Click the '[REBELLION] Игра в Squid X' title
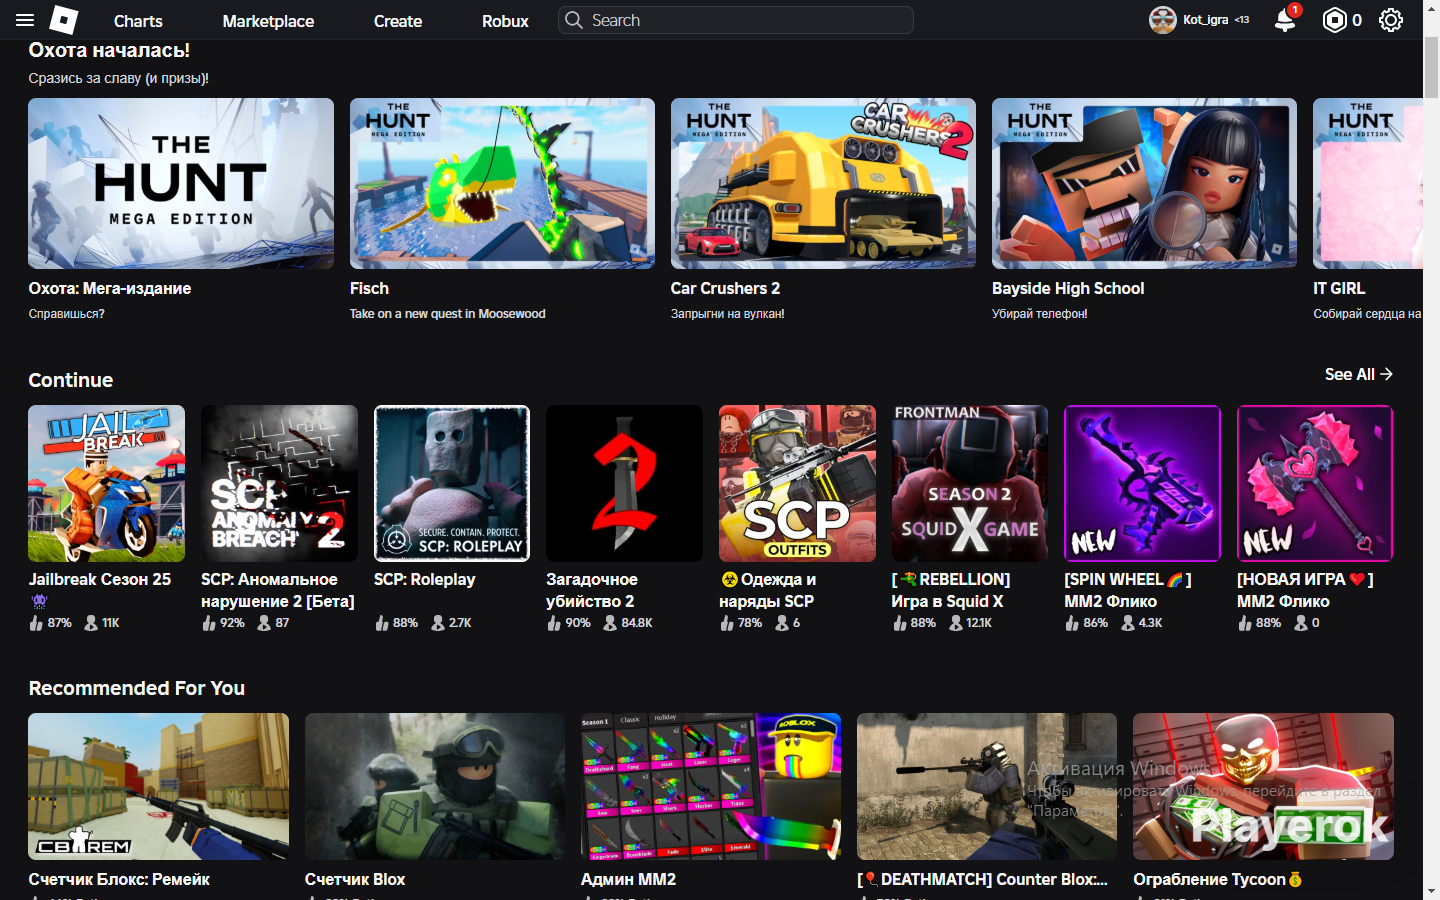This screenshot has width=1440, height=900. pos(951,590)
